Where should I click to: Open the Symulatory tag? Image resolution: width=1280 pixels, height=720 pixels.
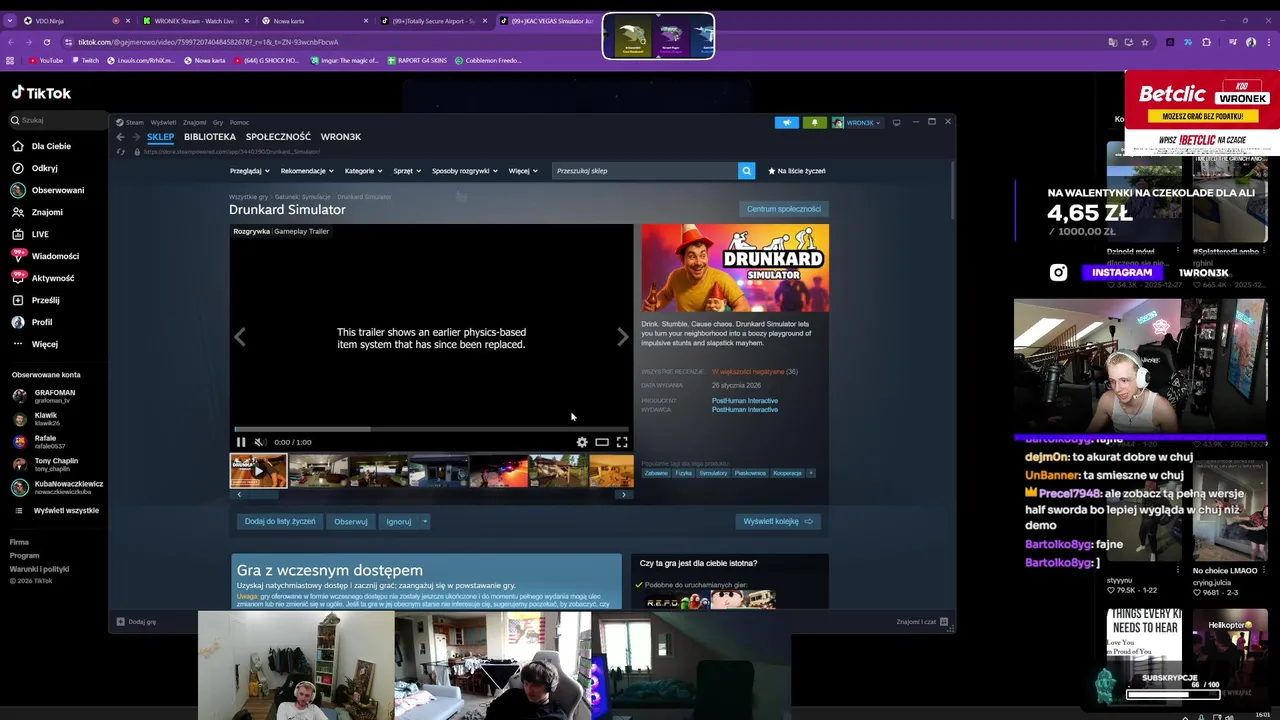point(713,473)
